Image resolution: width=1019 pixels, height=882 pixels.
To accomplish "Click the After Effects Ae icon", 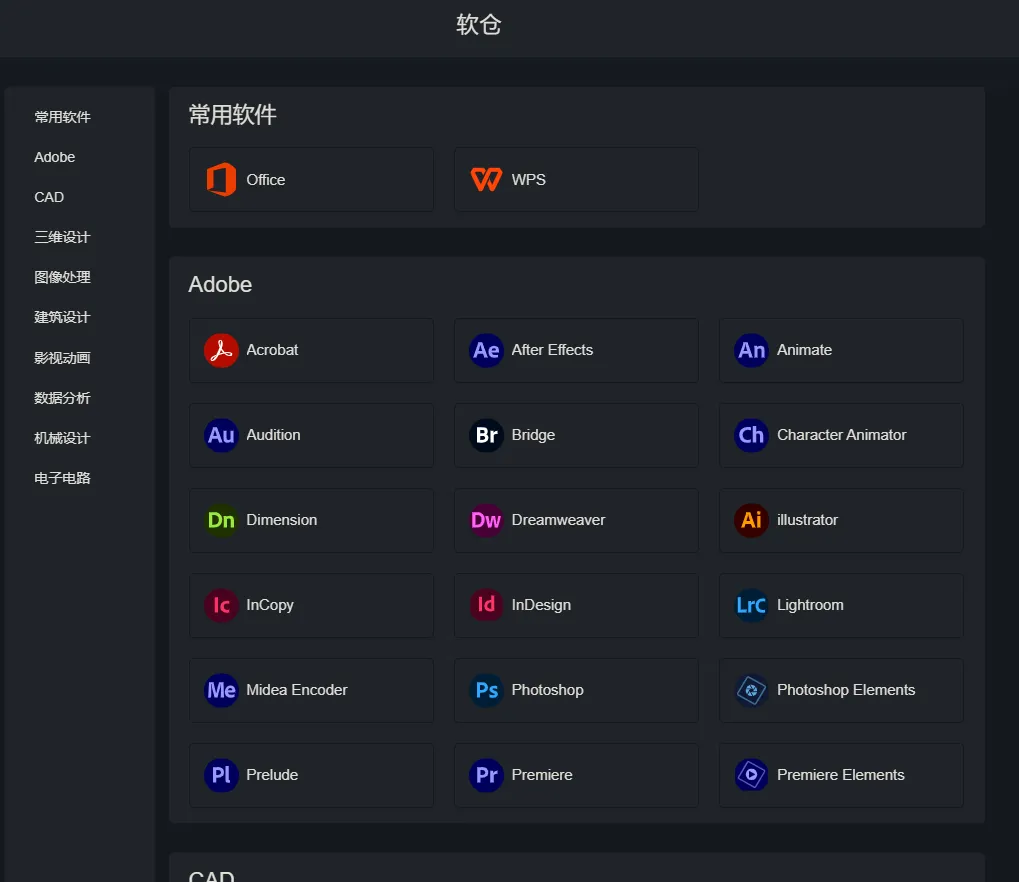I will point(486,350).
